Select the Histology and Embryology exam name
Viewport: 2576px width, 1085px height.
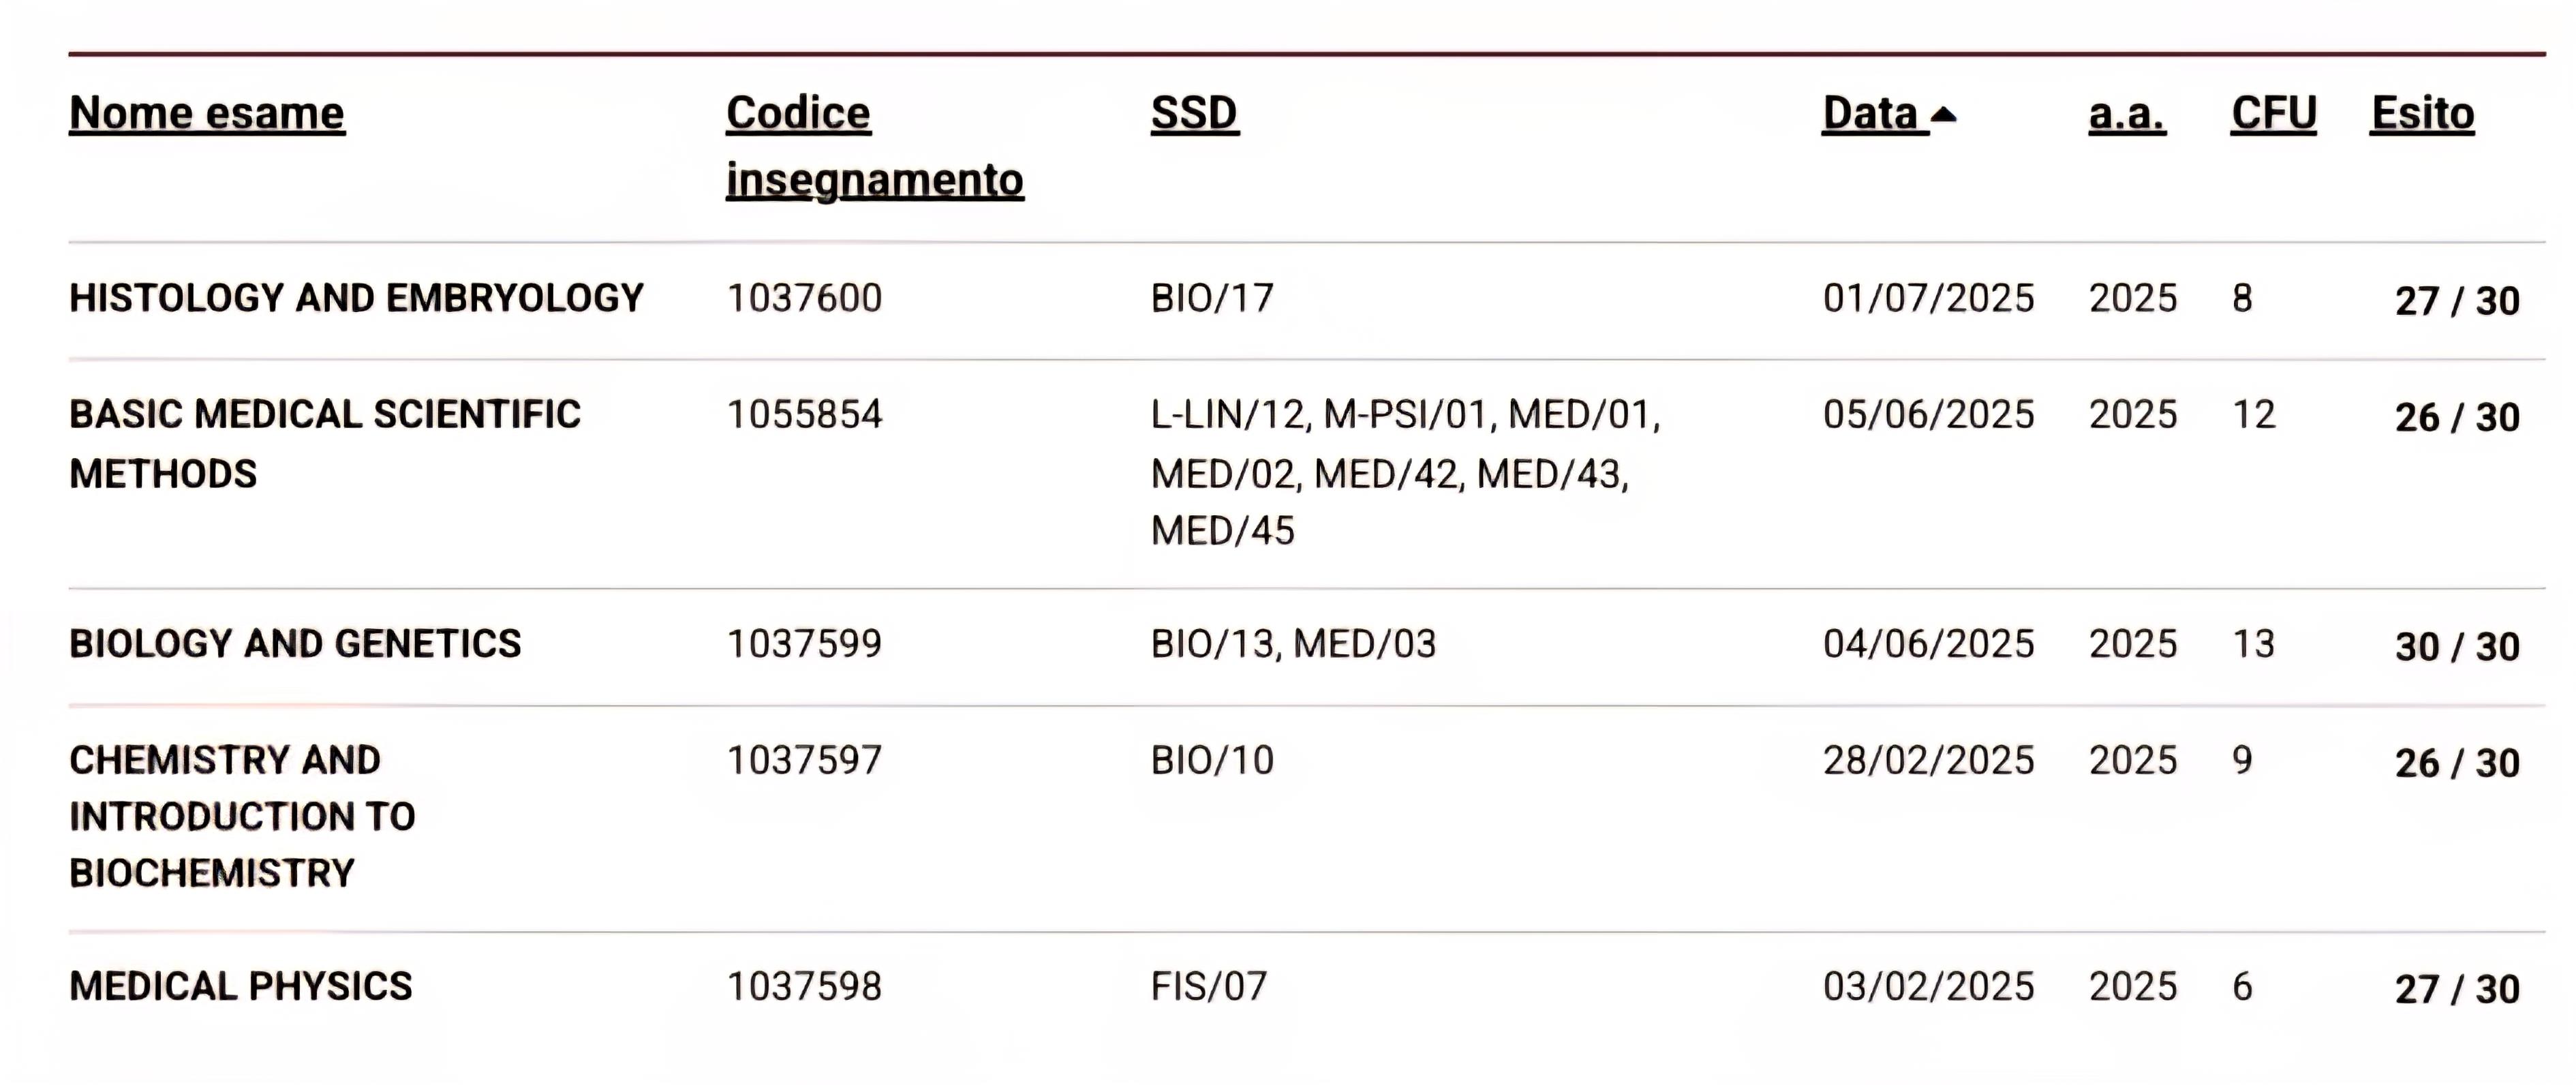pos(356,298)
